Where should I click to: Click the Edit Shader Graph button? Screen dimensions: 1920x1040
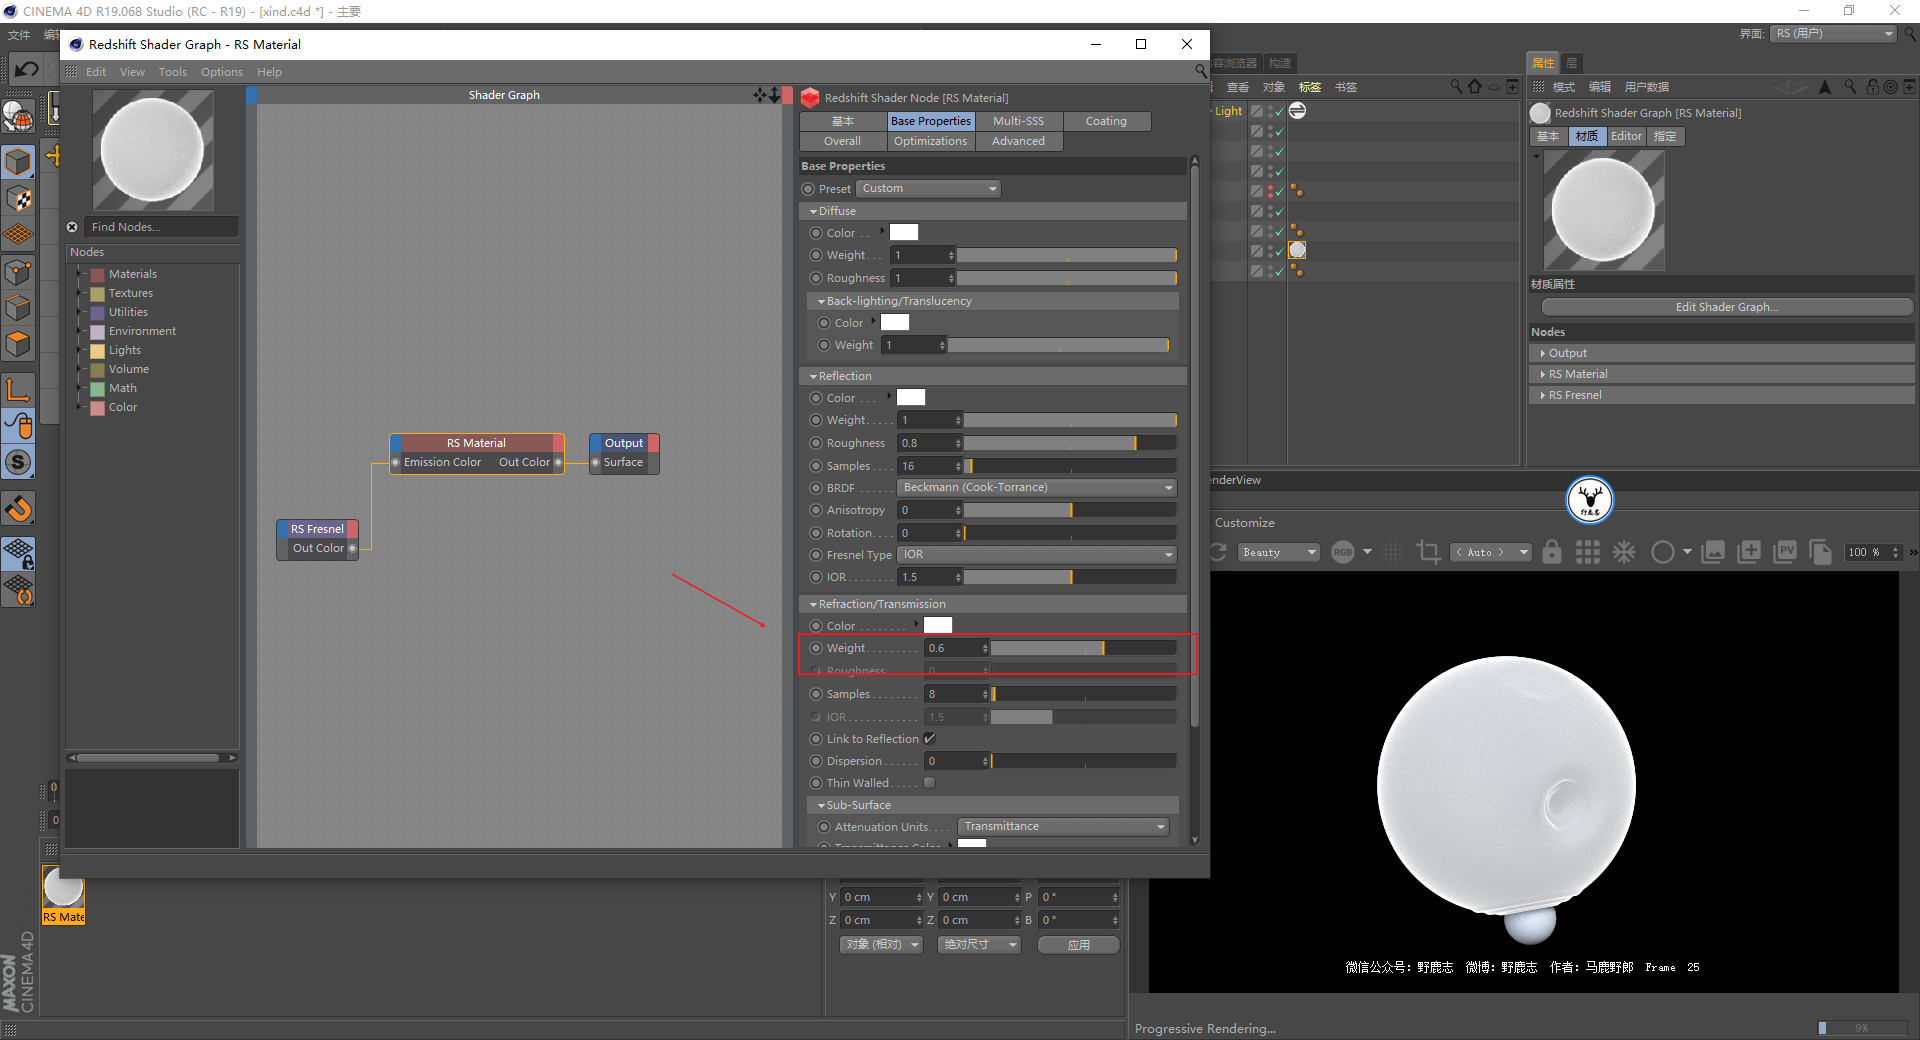pyautogui.click(x=1727, y=307)
